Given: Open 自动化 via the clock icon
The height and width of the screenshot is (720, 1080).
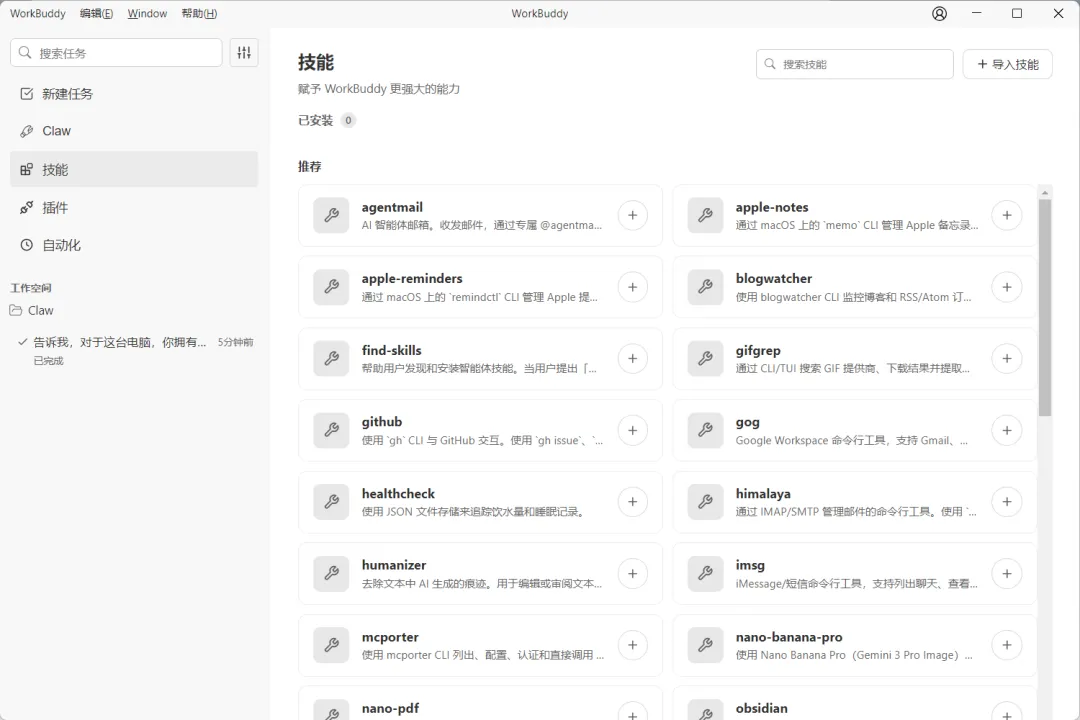Looking at the screenshot, I should (x=26, y=245).
